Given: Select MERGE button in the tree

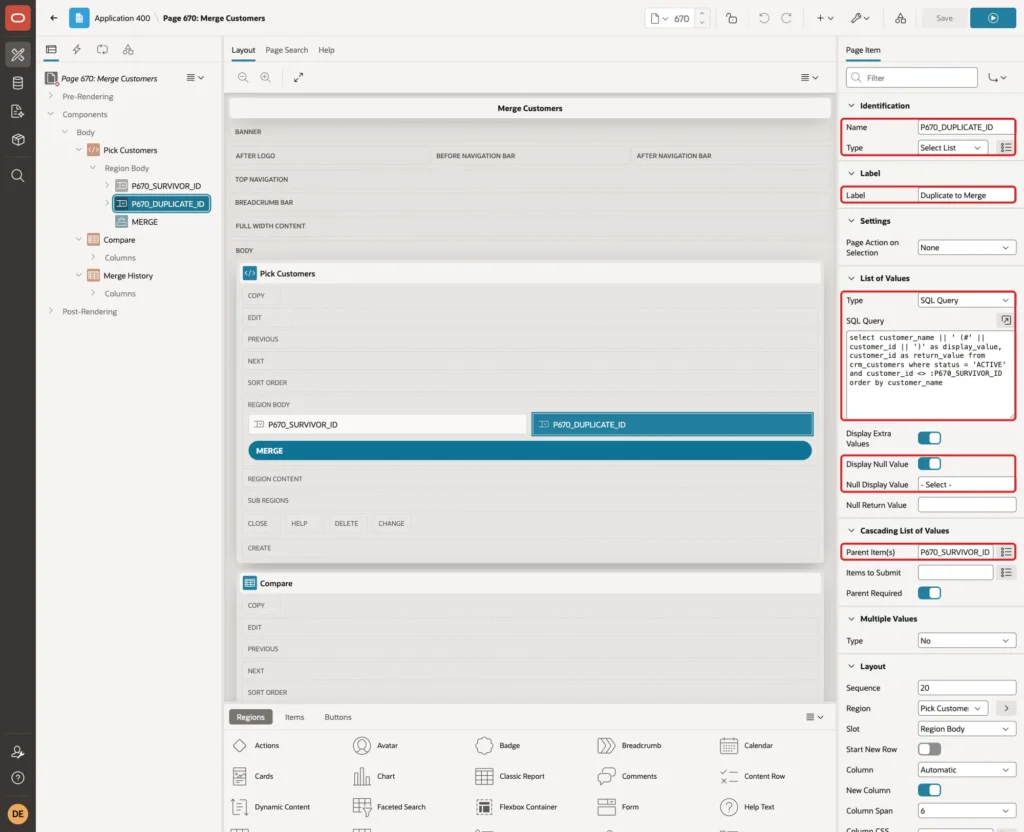Looking at the screenshot, I should [x=144, y=221].
